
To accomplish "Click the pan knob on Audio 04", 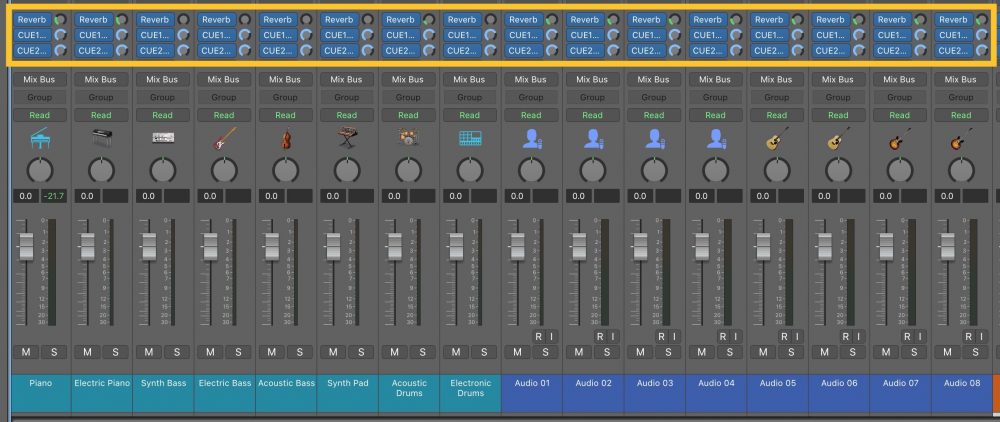I will [x=715, y=170].
